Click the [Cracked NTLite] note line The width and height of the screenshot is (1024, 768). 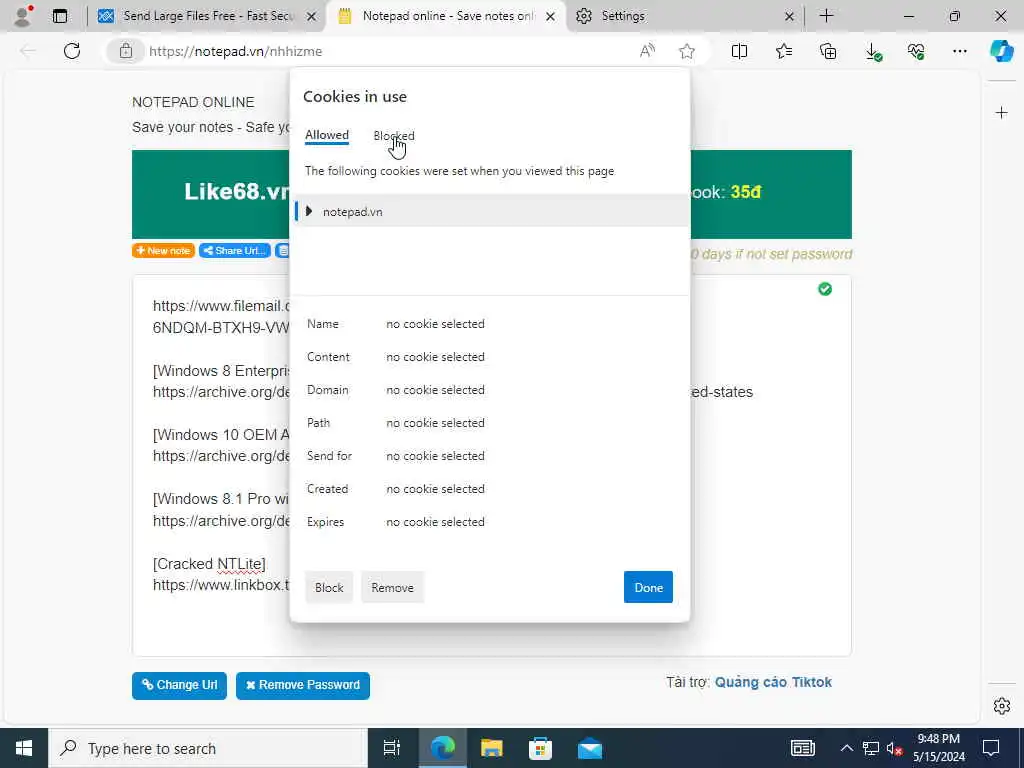click(x=209, y=564)
